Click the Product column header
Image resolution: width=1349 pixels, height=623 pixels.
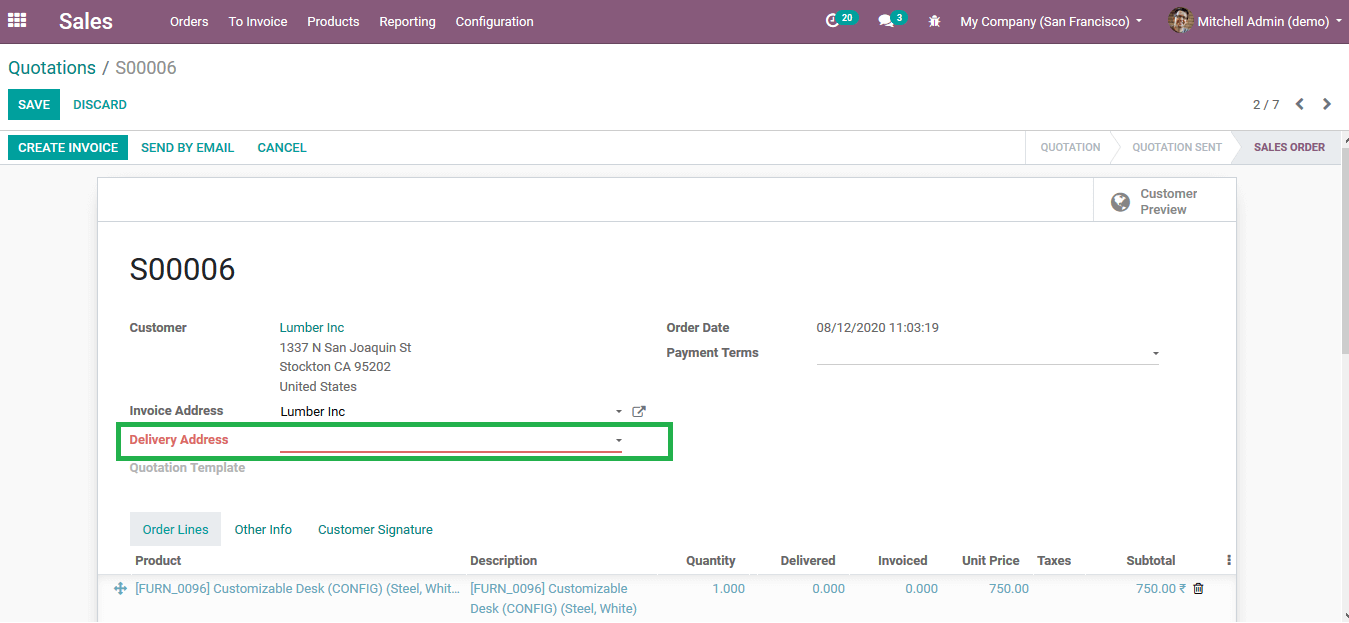coord(158,561)
